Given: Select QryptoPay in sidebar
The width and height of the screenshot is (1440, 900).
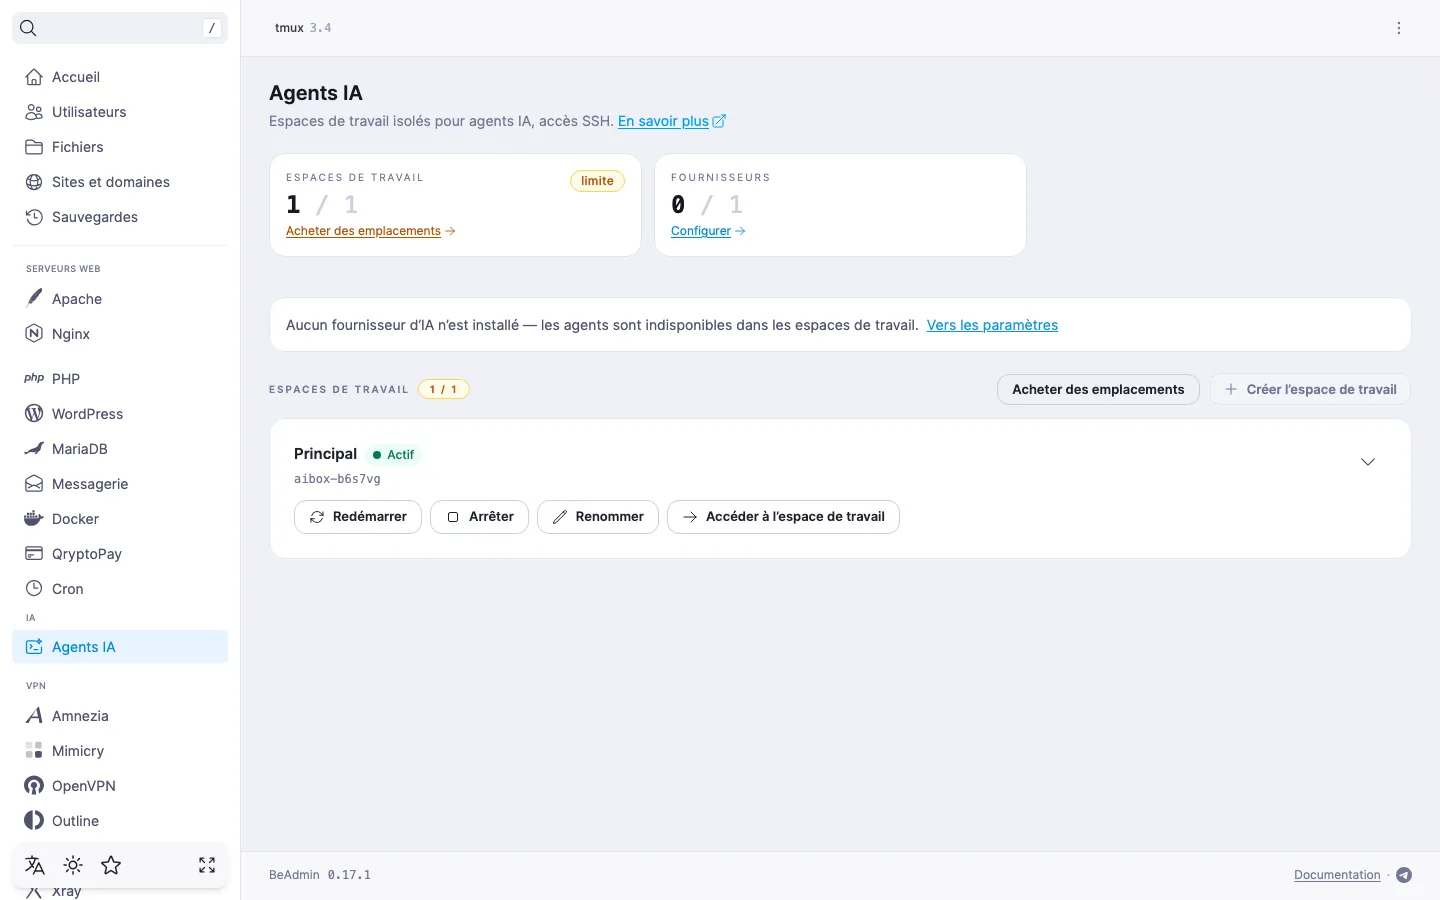Looking at the screenshot, I should [120, 554].
